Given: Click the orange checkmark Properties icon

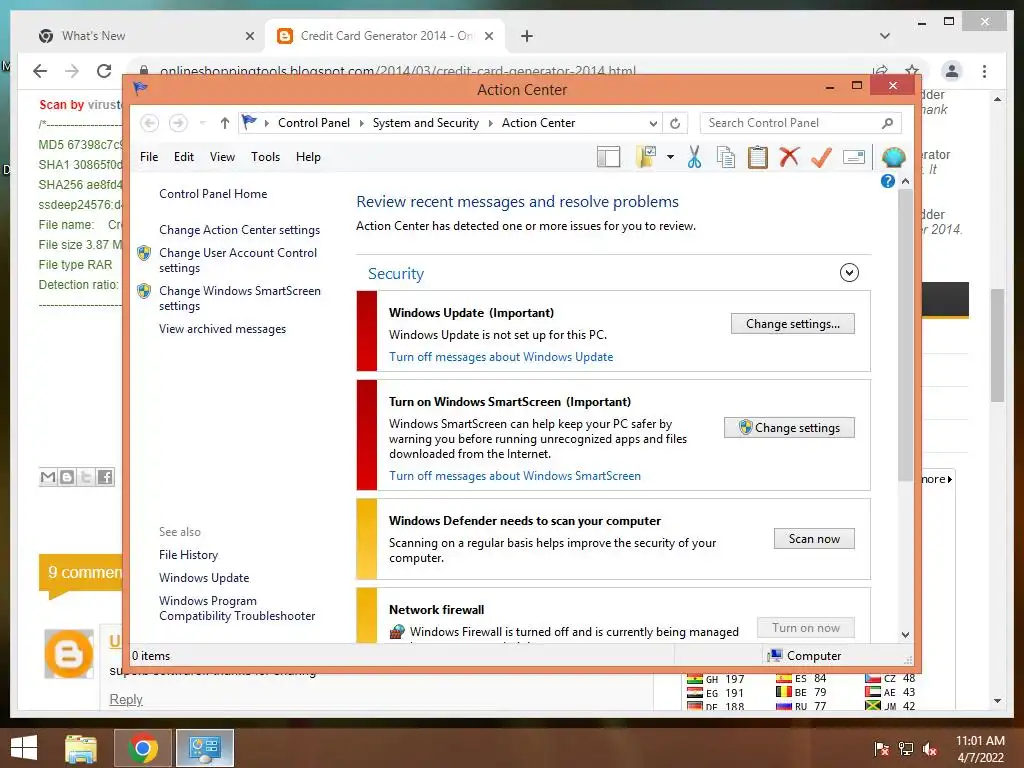Looking at the screenshot, I should coord(821,157).
